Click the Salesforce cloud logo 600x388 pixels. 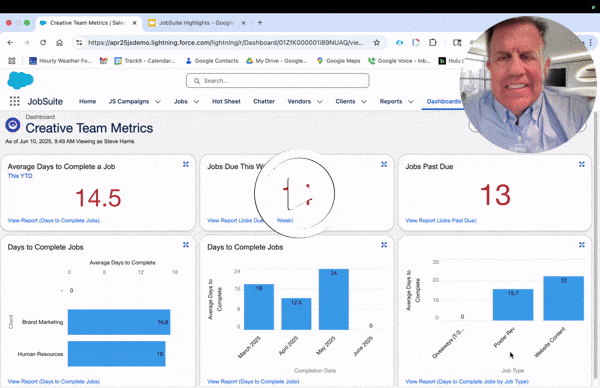[x=20, y=80]
